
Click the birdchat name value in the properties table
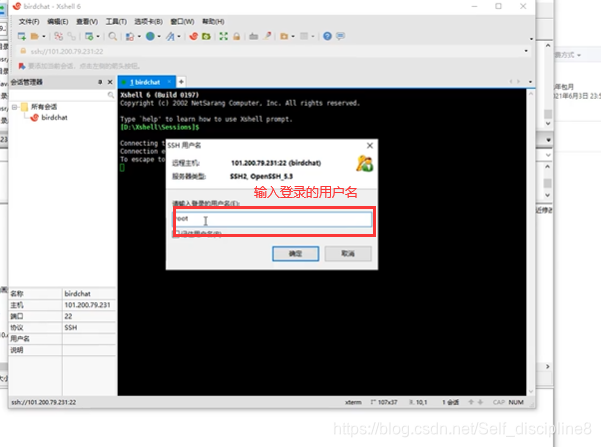coord(77,294)
